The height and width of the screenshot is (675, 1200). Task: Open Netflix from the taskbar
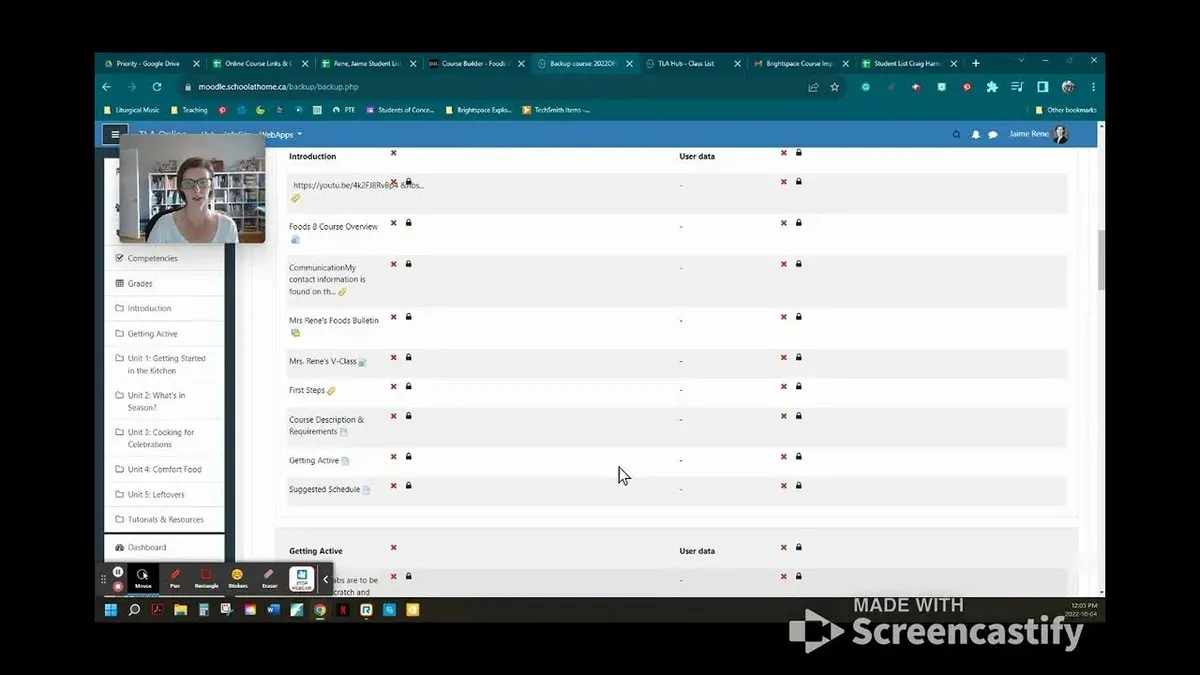(343, 609)
